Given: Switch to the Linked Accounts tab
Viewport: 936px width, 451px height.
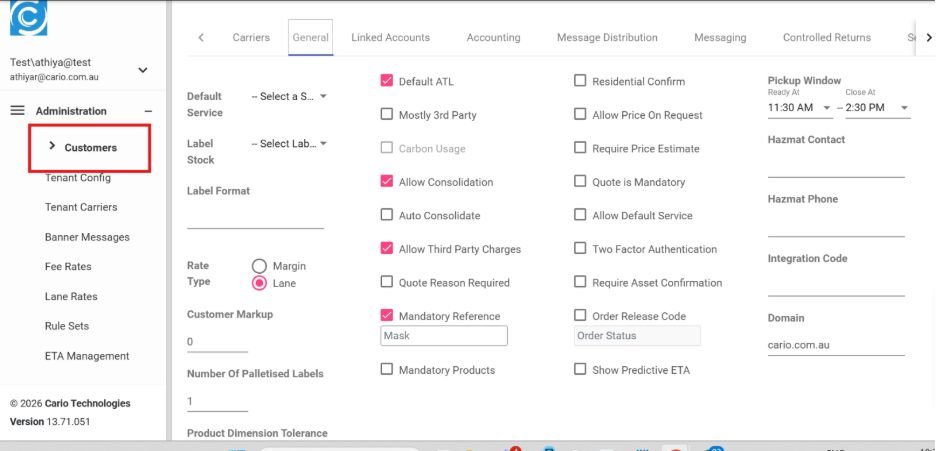Looking at the screenshot, I should [x=390, y=38].
